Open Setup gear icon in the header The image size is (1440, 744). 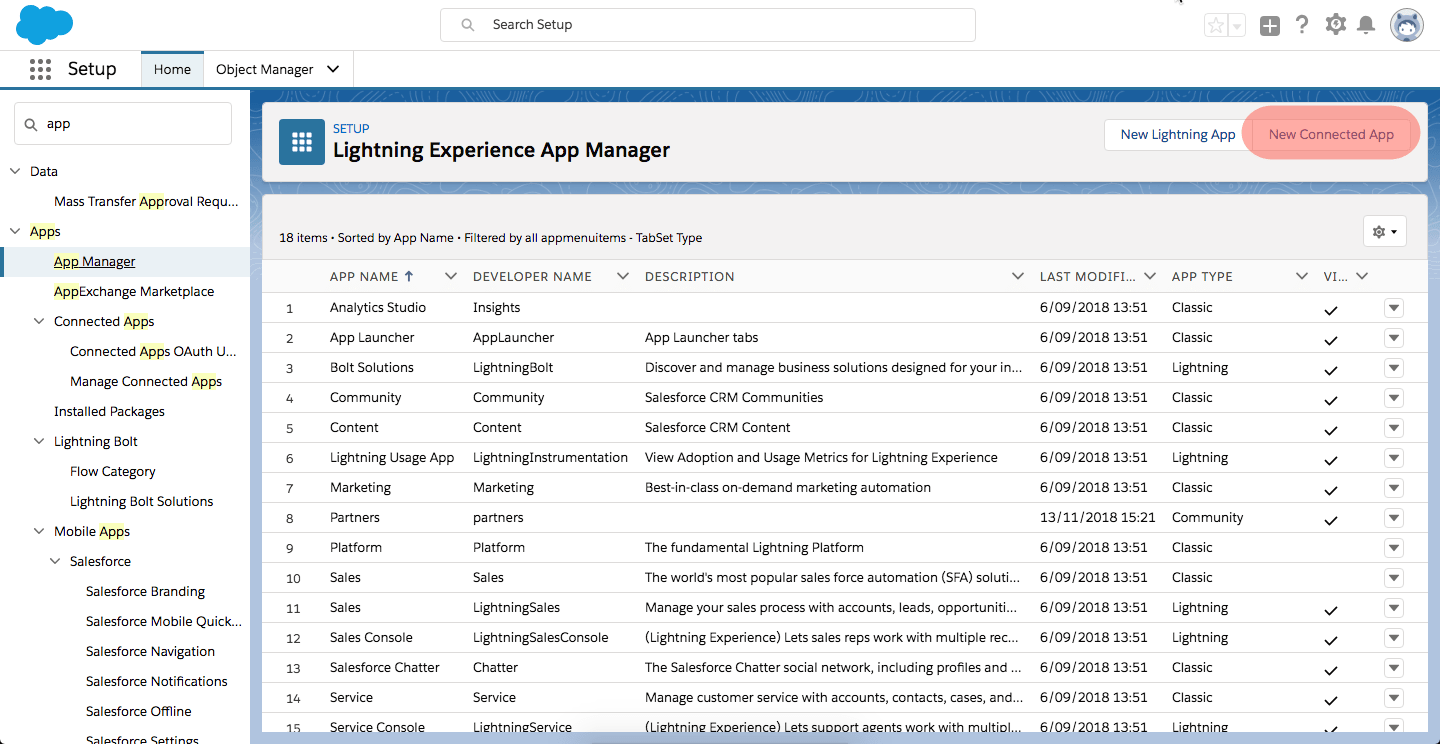pos(1335,24)
